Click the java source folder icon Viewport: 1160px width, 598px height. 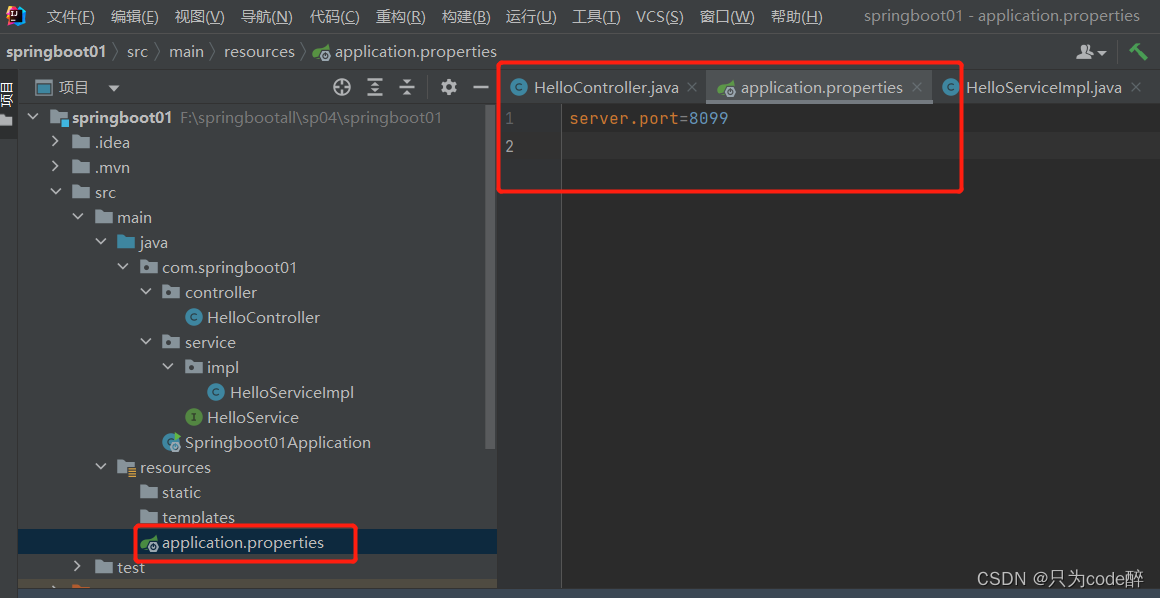126,243
